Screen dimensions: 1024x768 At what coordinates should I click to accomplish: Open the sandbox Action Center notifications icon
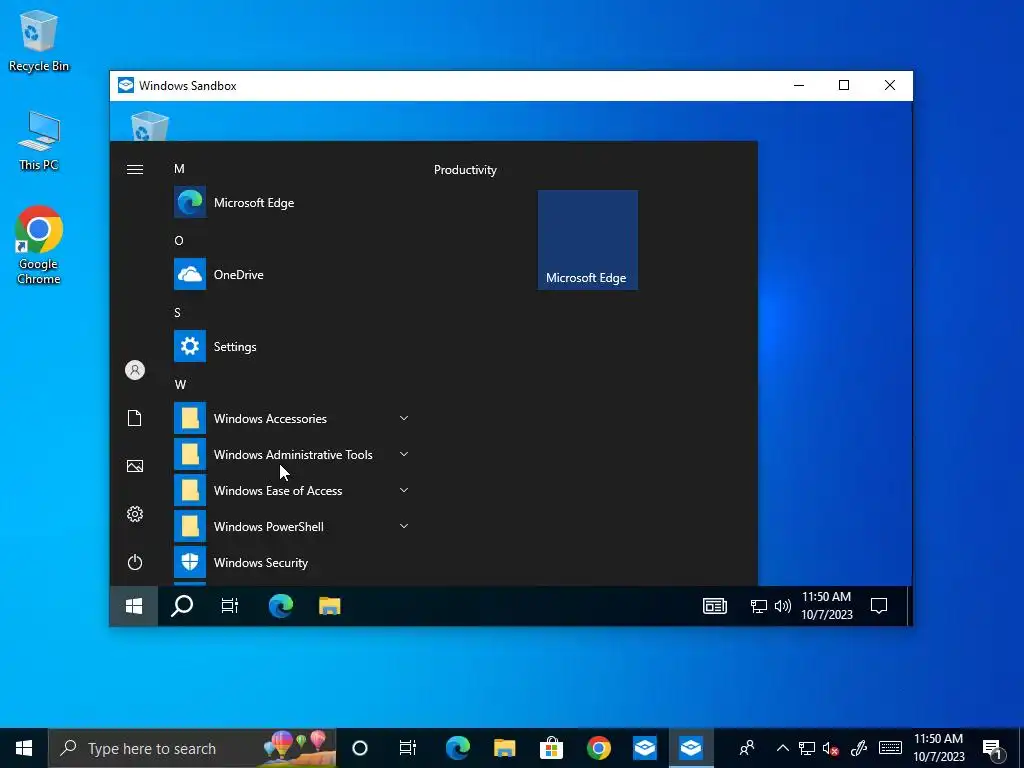click(879, 606)
